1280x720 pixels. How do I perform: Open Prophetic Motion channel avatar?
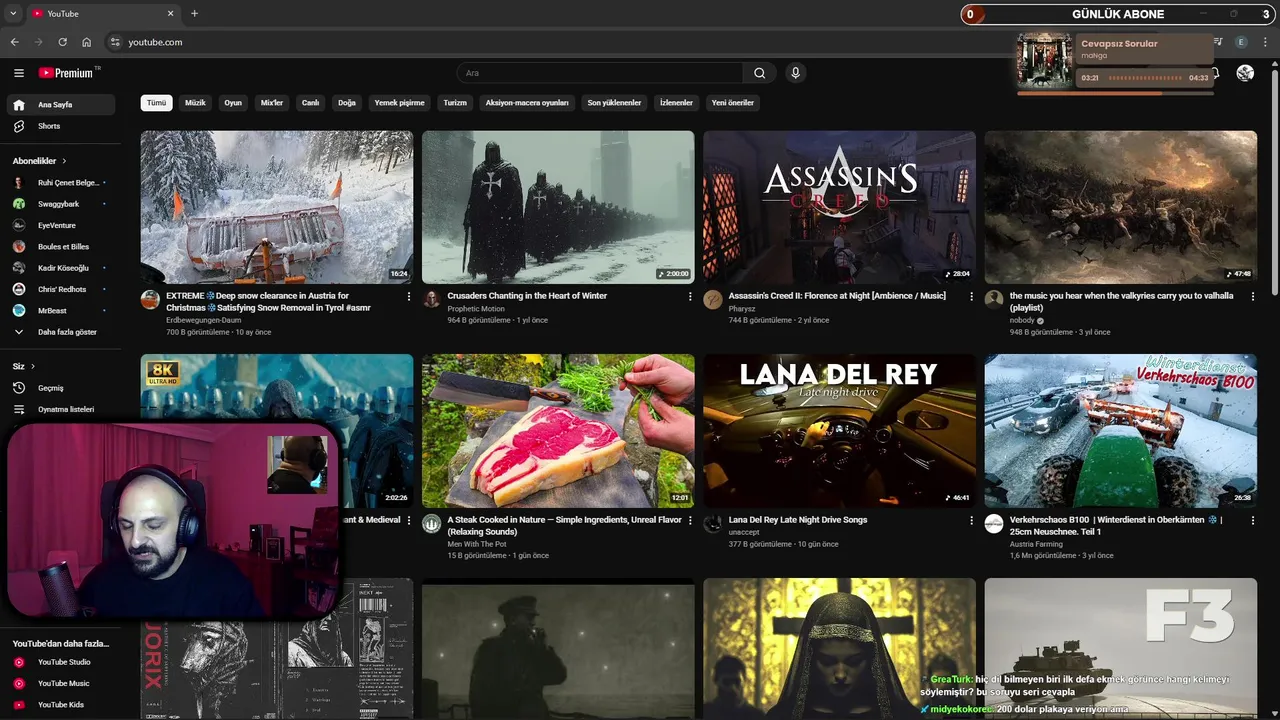[431, 299]
